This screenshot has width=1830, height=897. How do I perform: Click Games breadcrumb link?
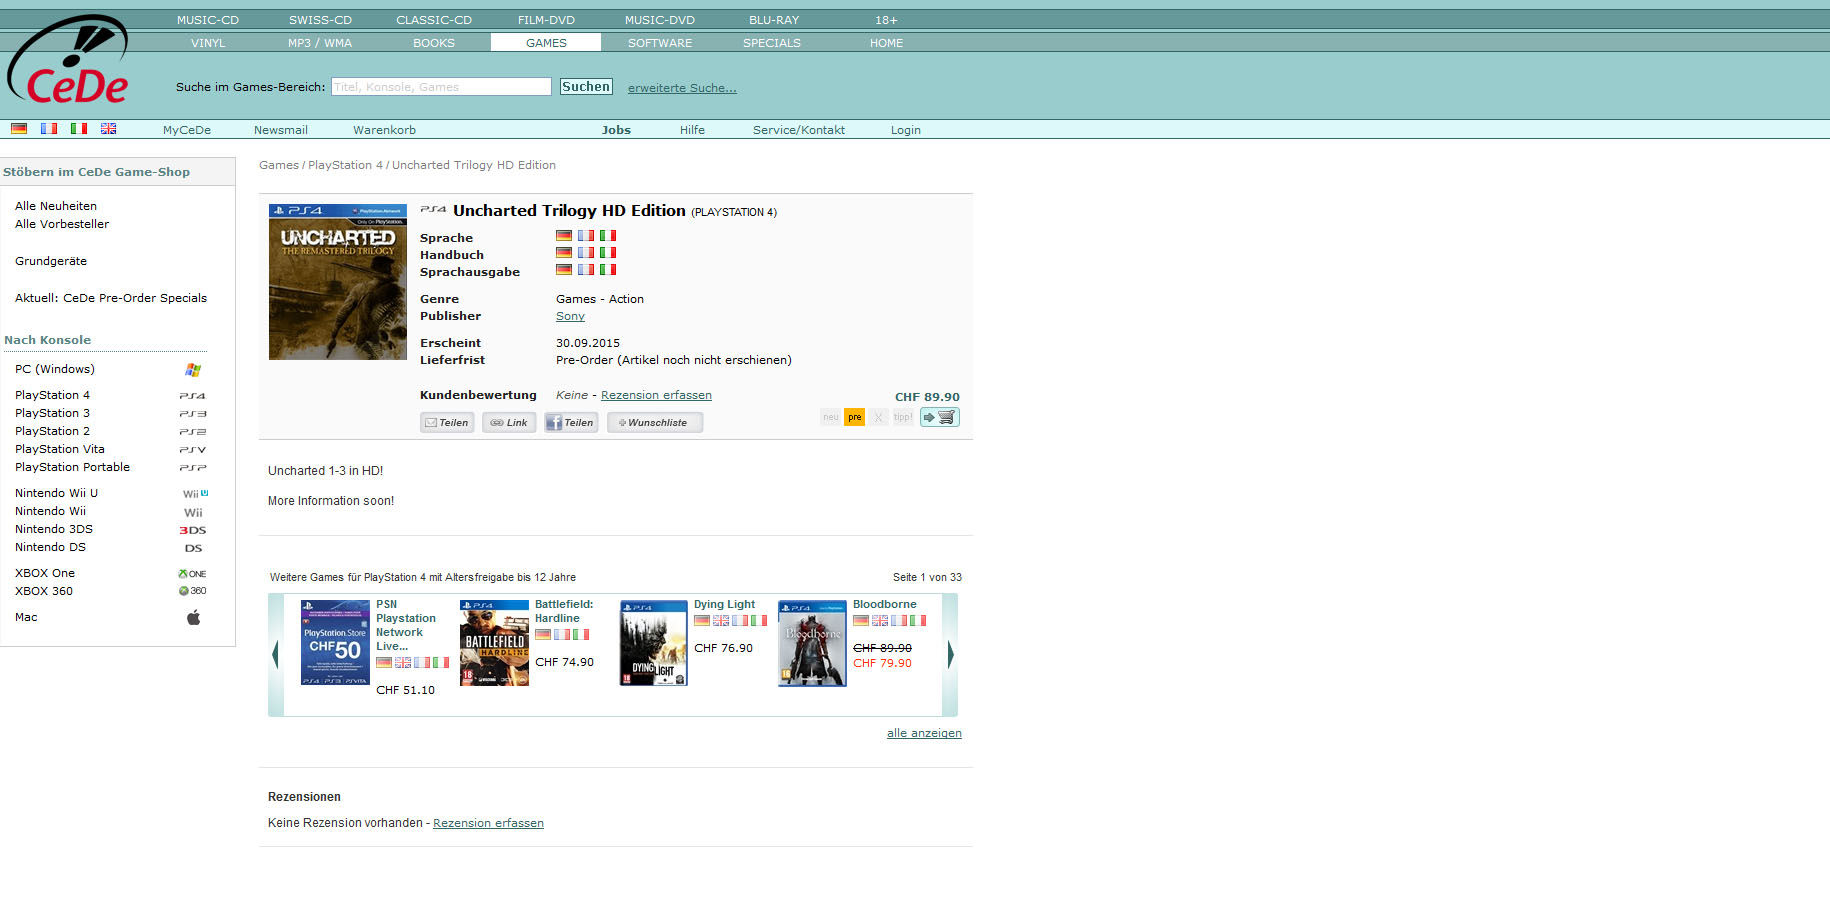(x=279, y=165)
